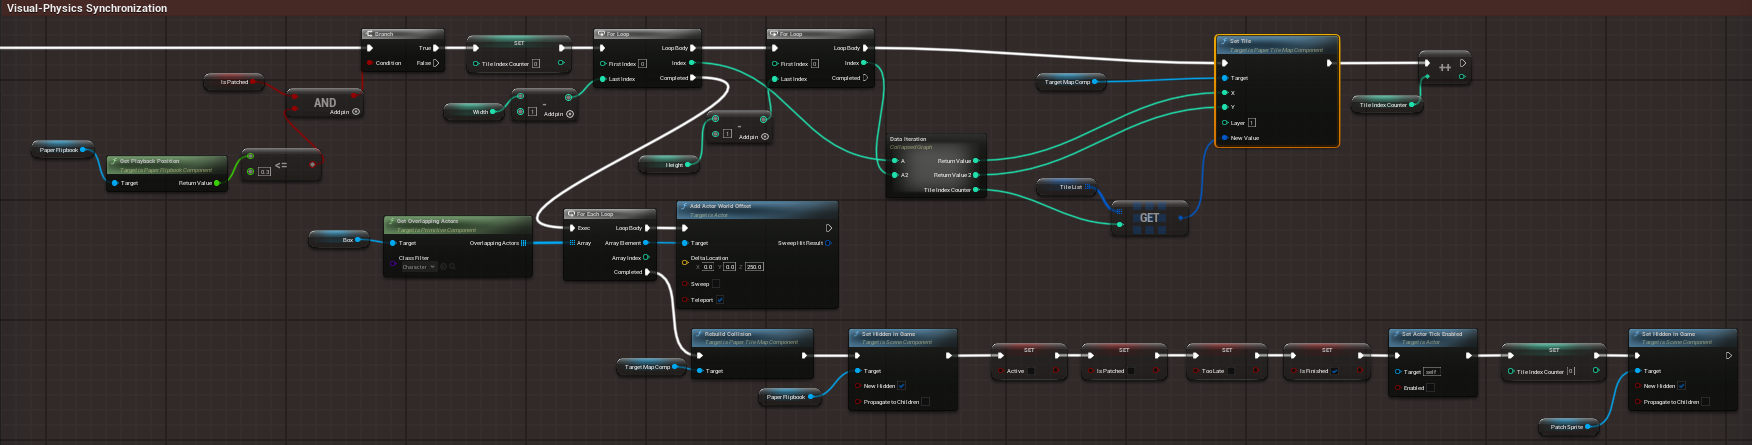Viewport: 1752px width, 445px height.
Task: Click the Delta Location X value field
Action: (x=708, y=267)
